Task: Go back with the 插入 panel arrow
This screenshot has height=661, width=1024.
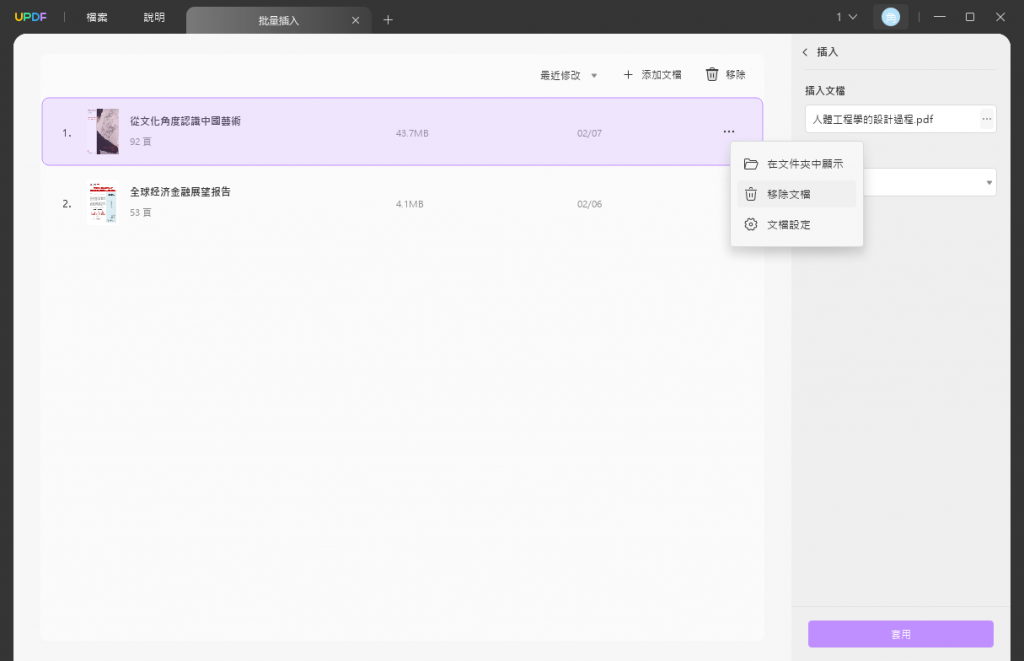Action: [x=805, y=52]
